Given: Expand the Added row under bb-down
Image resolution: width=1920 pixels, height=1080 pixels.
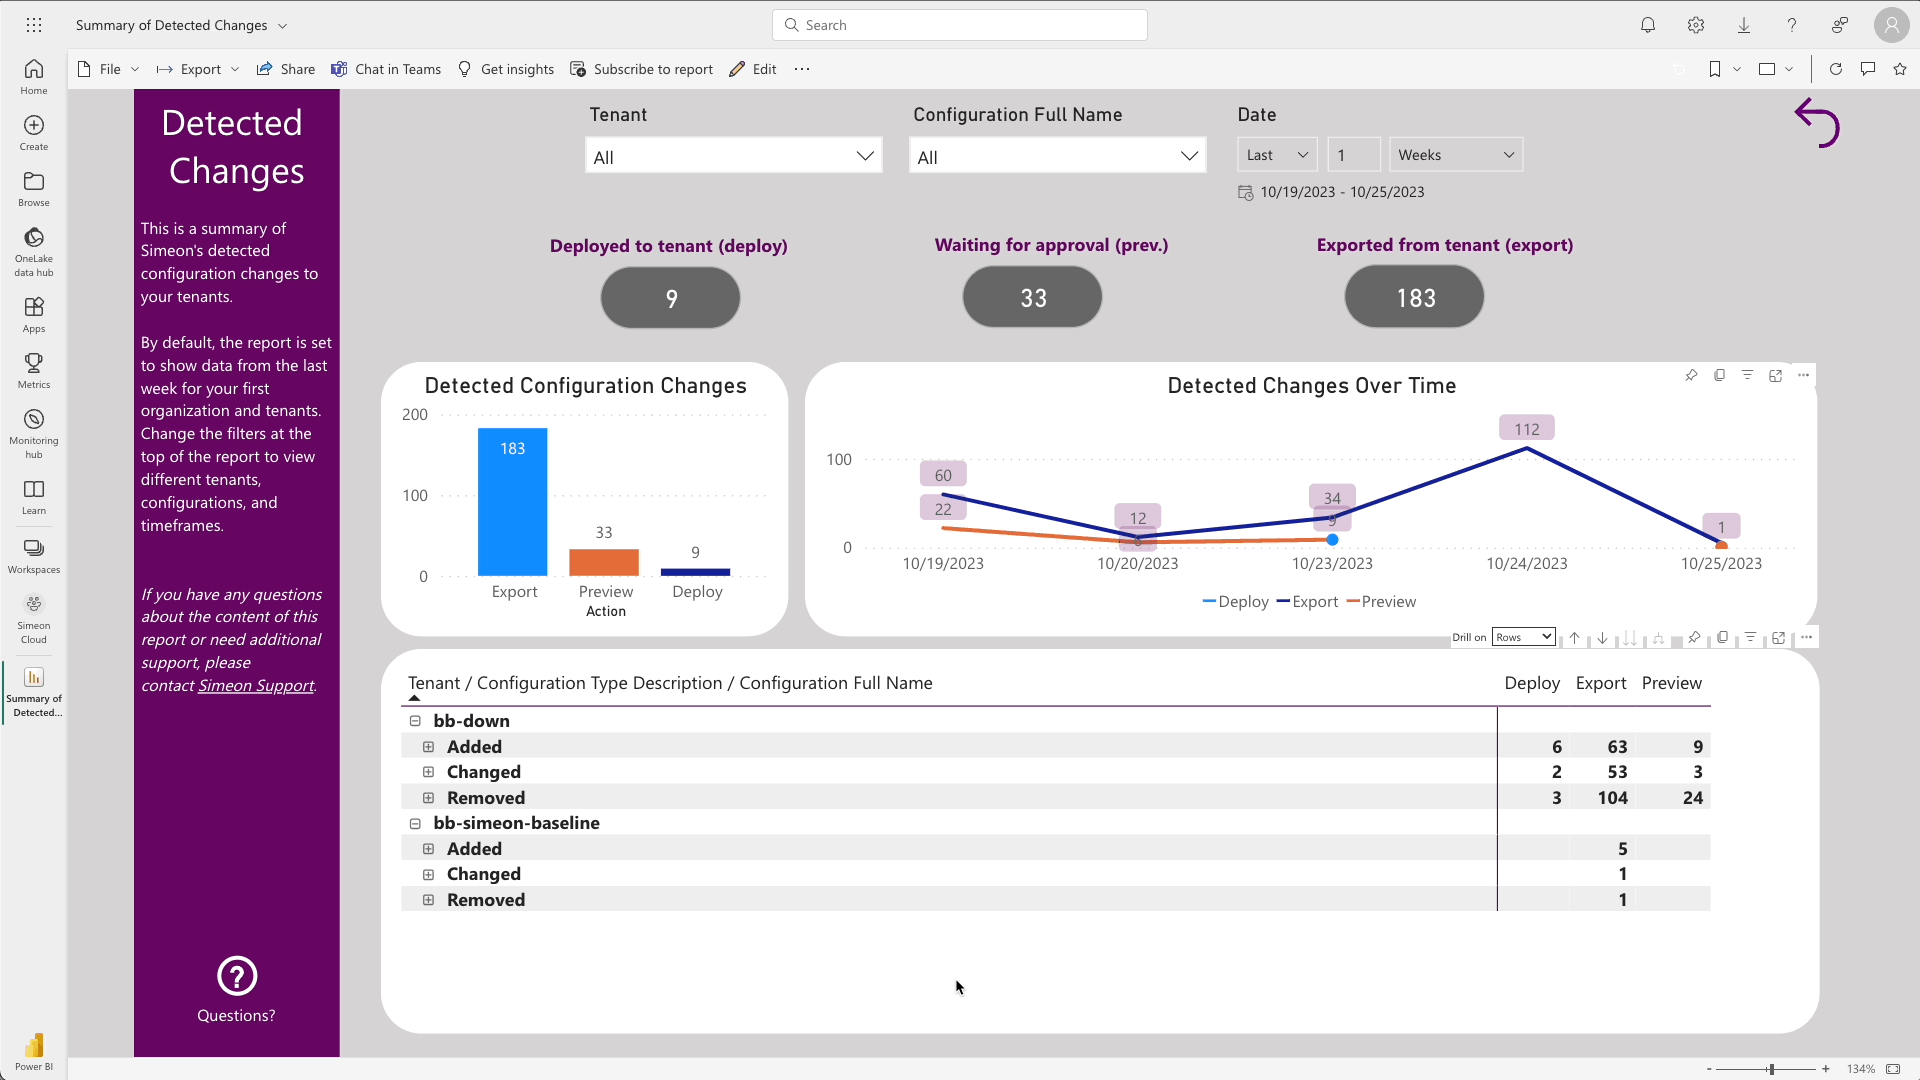Looking at the screenshot, I should (429, 746).
